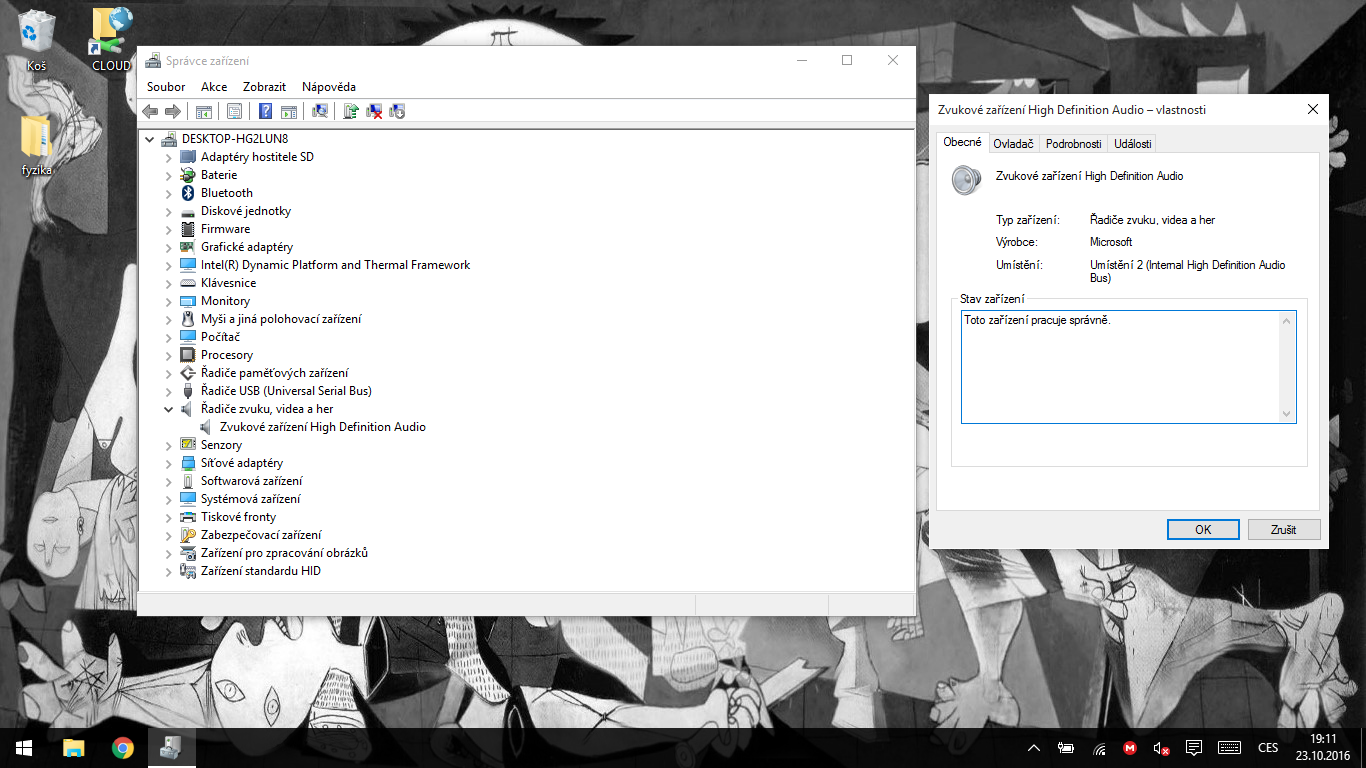This screenshot has width=1366, height=768.
Task: Open the Windows Start menu
Action: coord(24,748)
